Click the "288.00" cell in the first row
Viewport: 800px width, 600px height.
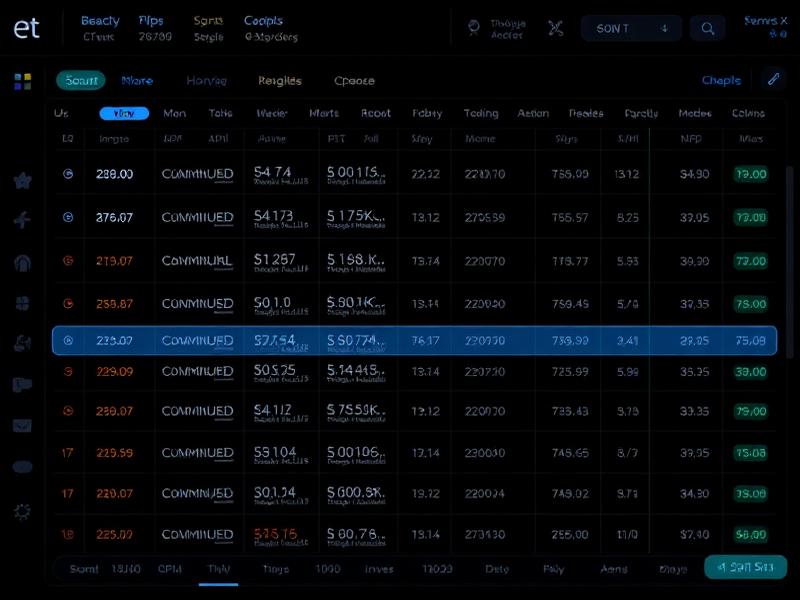pyautogui.click(x=114, y=174)
